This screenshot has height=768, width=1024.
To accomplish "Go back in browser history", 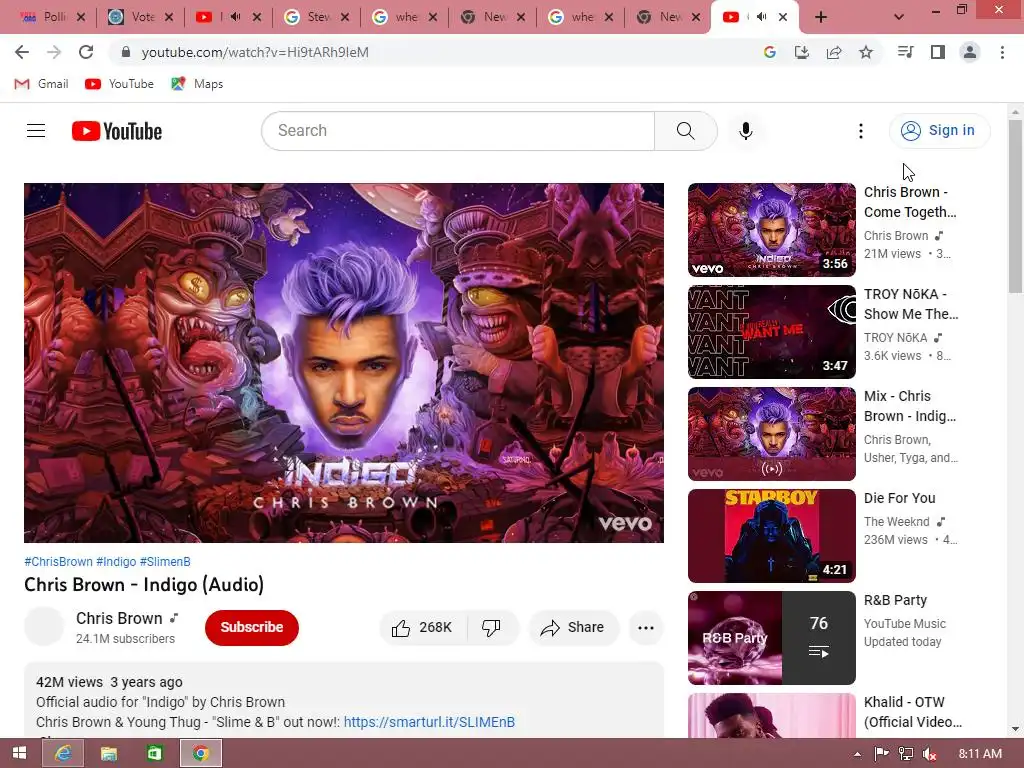I will click(x=22, y=52).
